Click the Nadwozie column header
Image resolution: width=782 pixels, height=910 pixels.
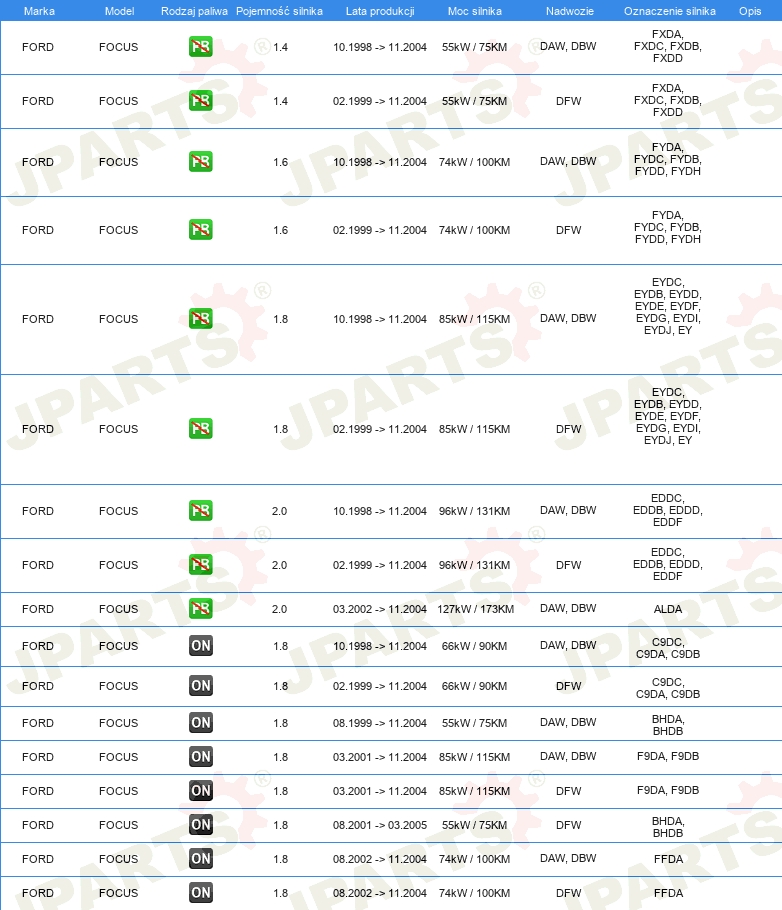point(570,11)
